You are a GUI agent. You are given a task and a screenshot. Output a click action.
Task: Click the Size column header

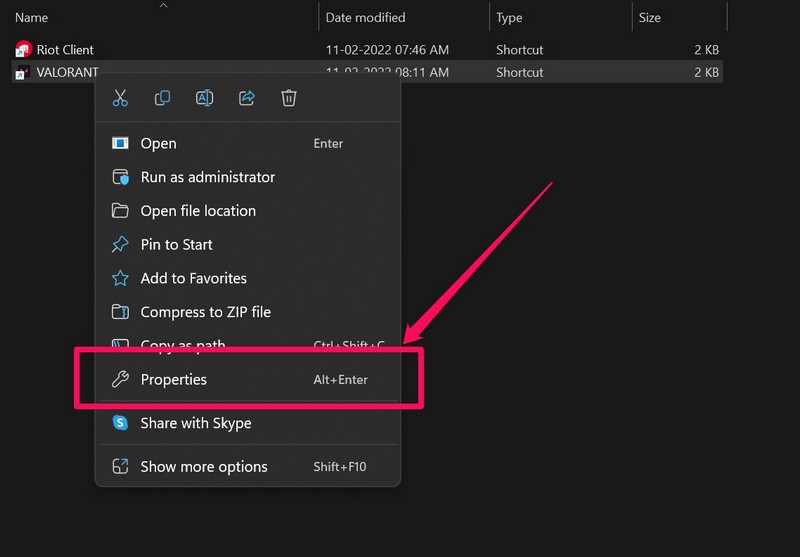coord(652,17)
